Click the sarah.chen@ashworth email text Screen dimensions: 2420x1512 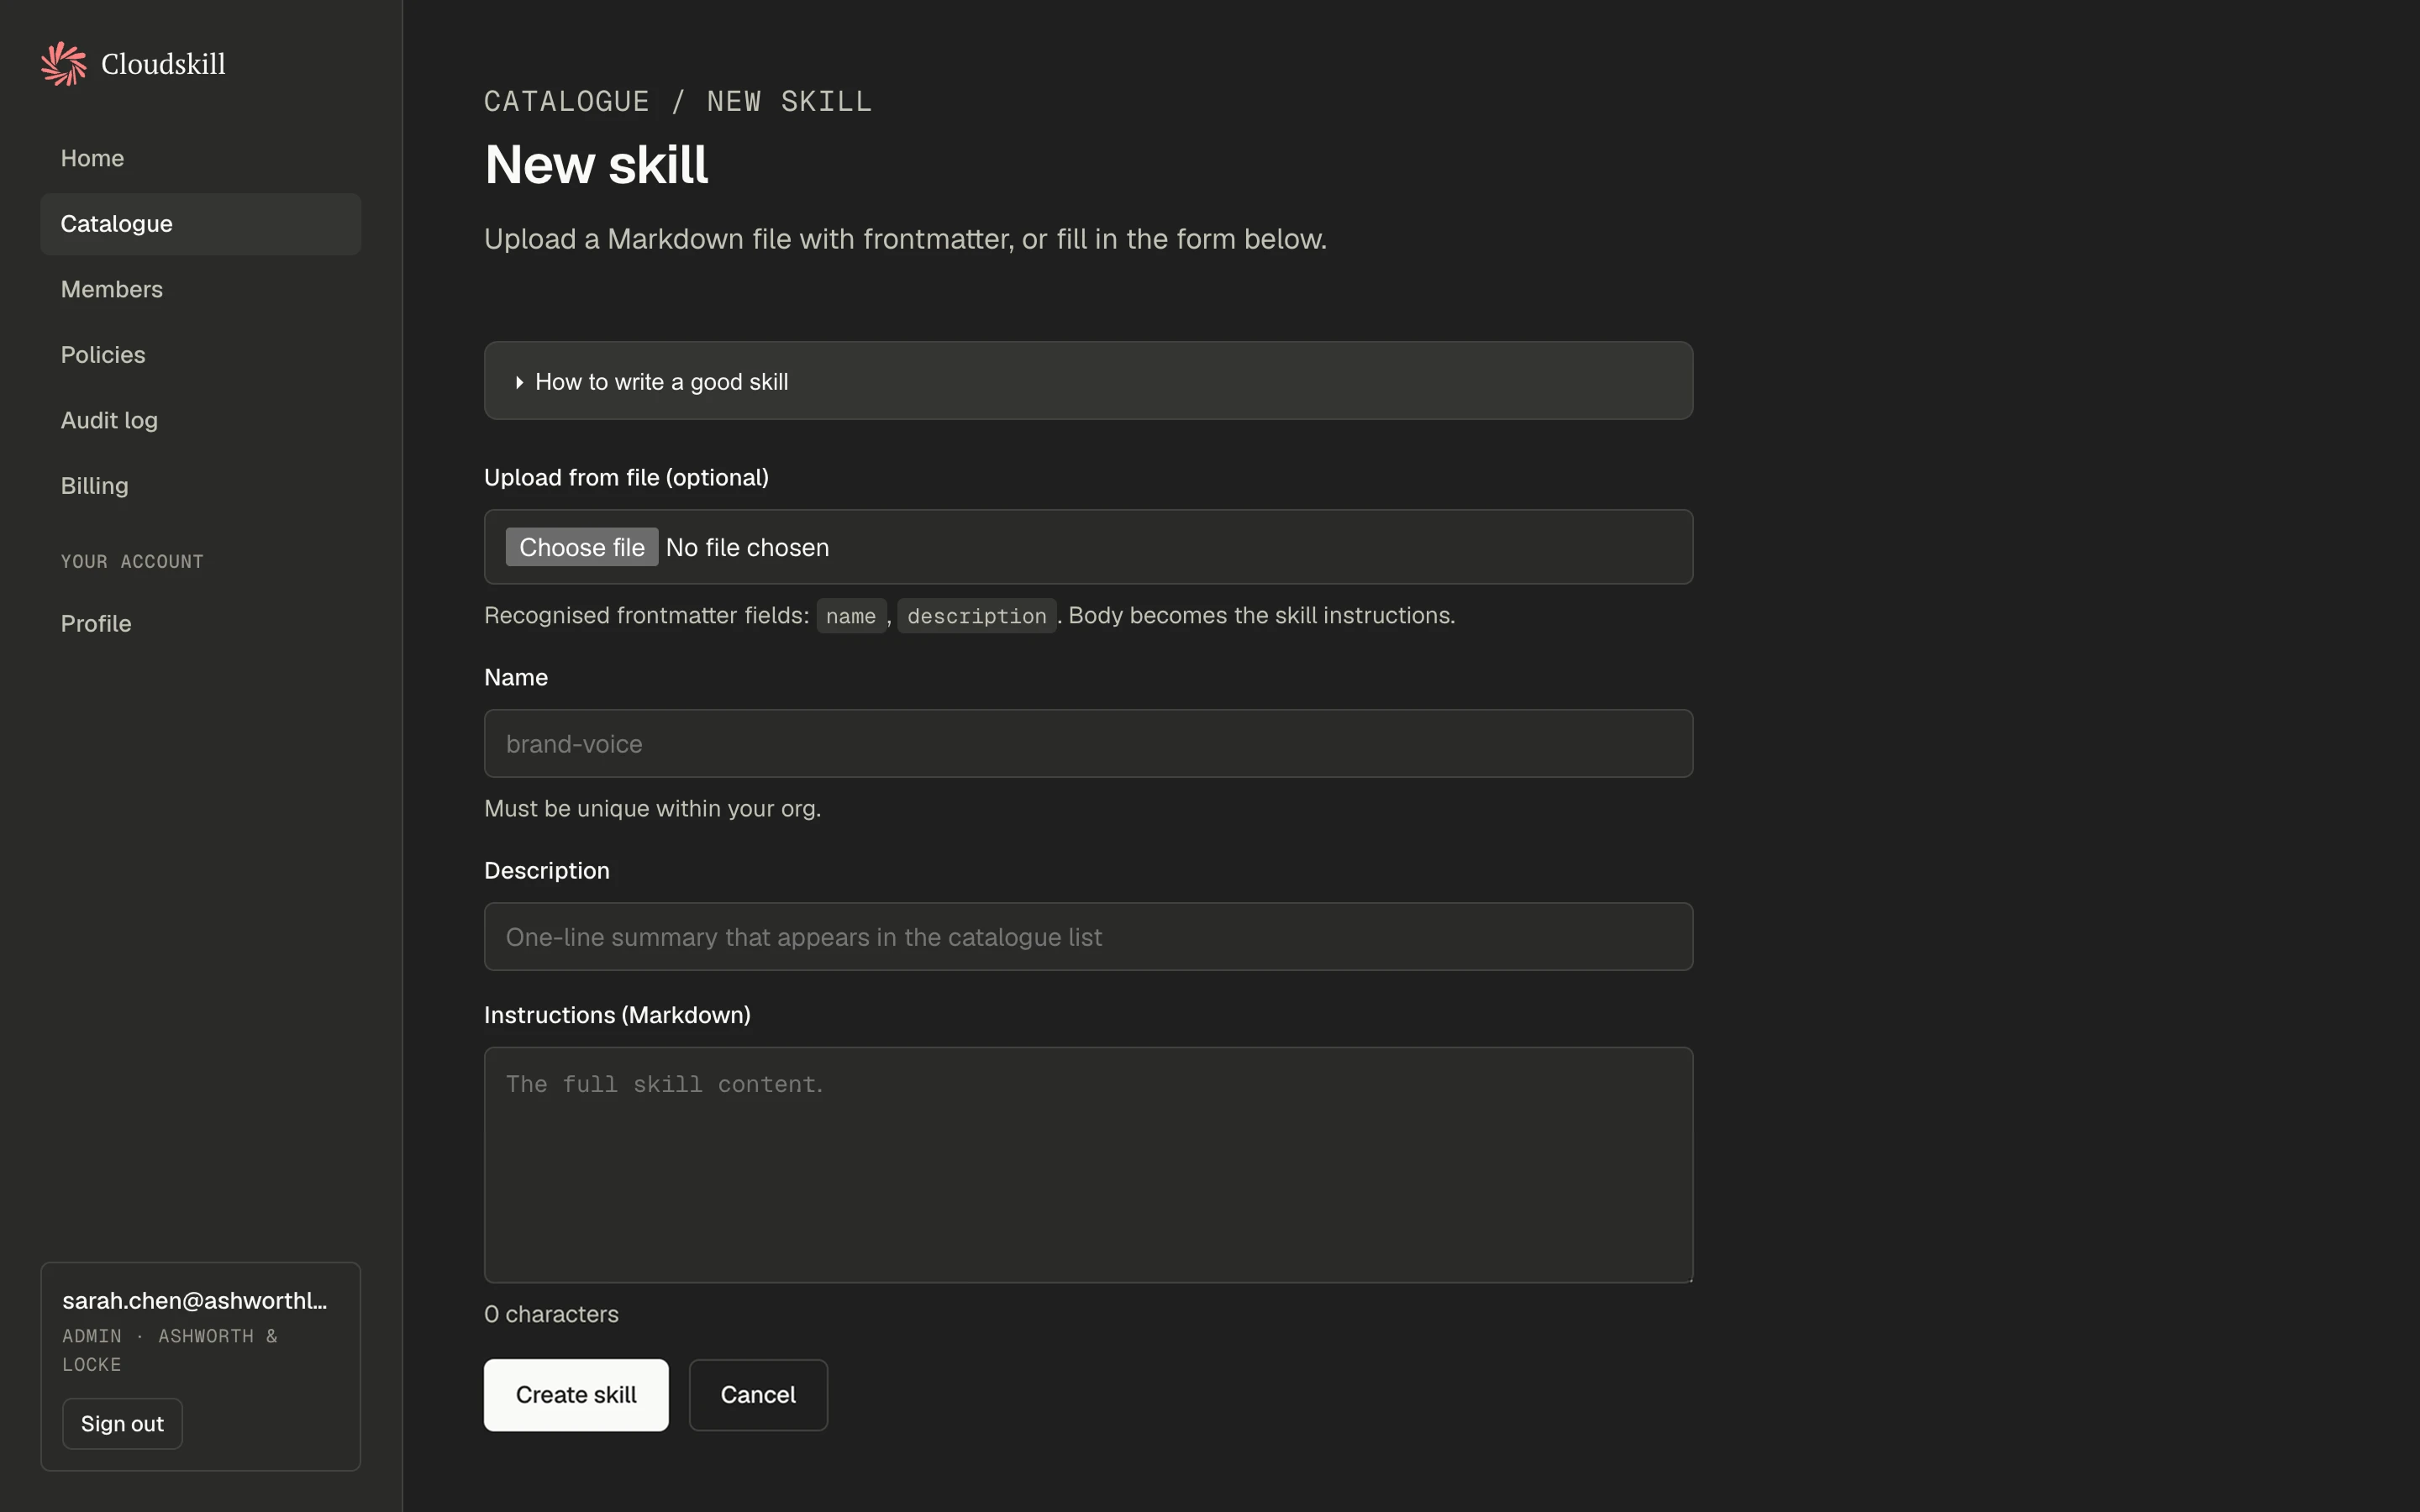(x=195, y=1300)
